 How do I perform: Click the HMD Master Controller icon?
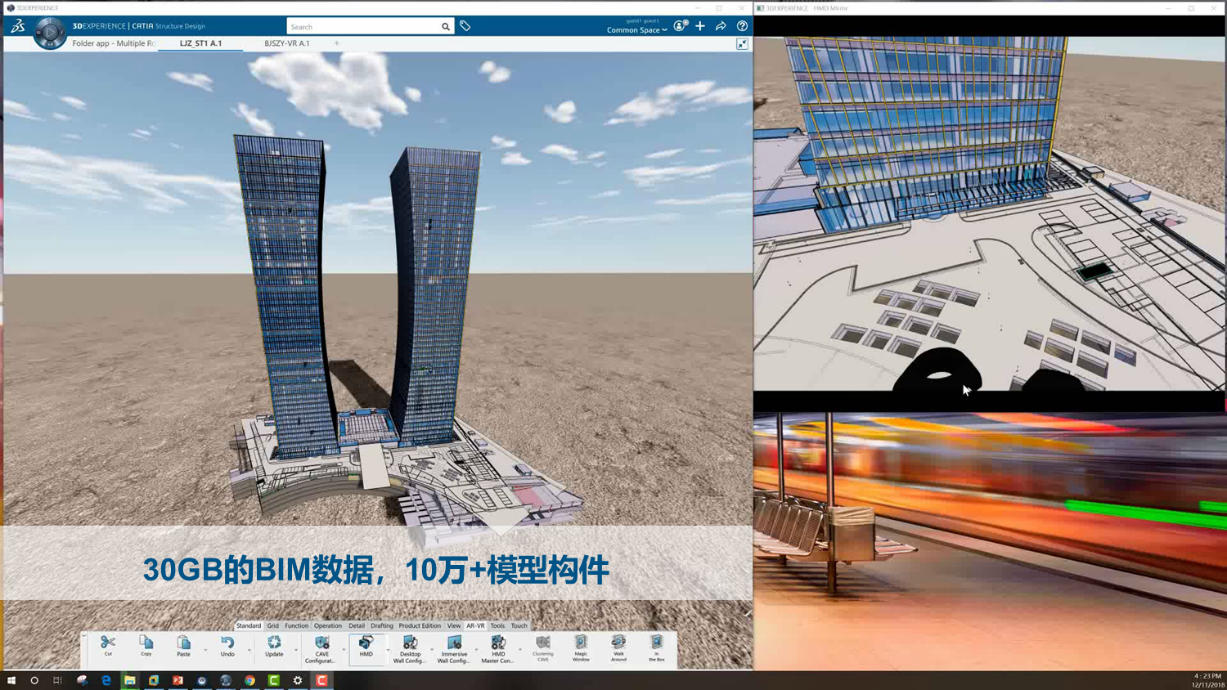pyautogui.click(x=497, y=647)
